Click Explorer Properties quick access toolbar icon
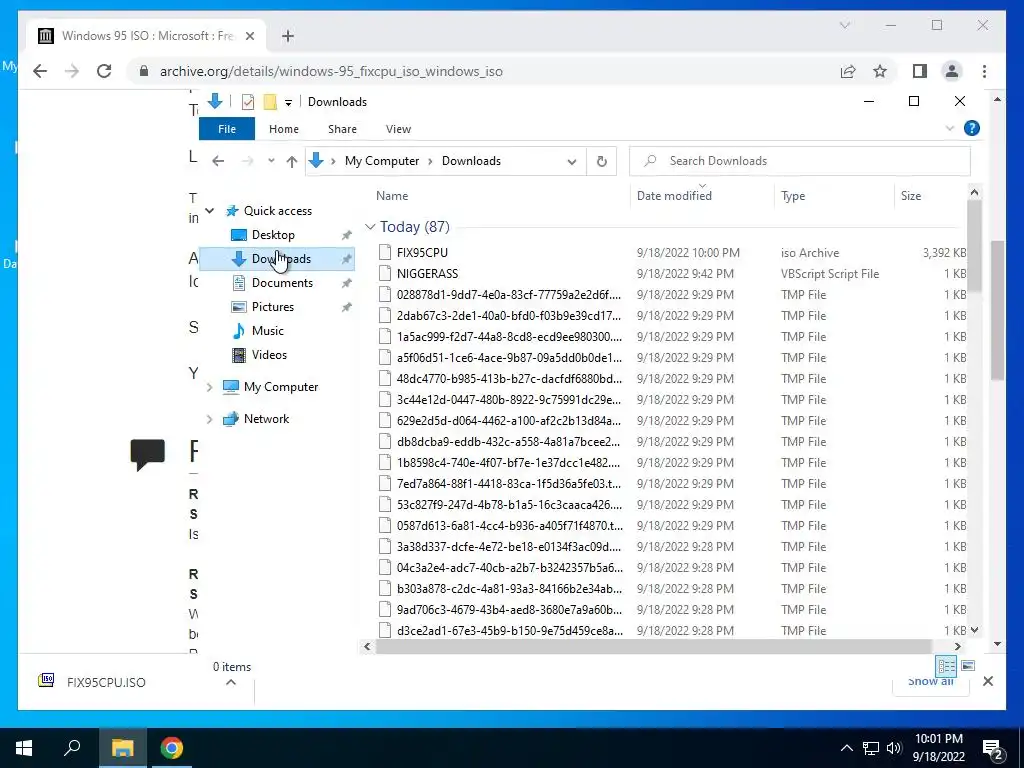Screen dimensions: 1024x768 [248, 102]
